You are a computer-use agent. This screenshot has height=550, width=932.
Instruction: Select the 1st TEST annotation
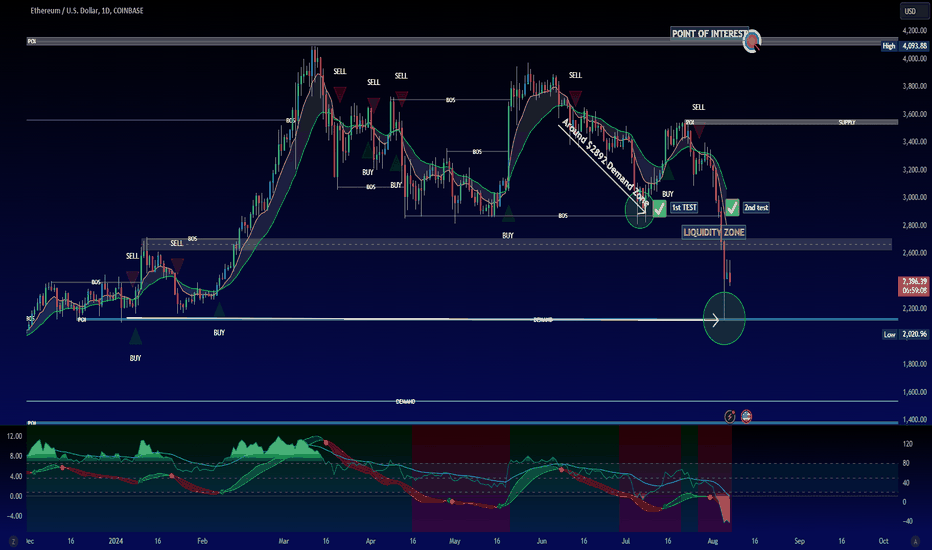pyautogui.click(x=684, y=208)
